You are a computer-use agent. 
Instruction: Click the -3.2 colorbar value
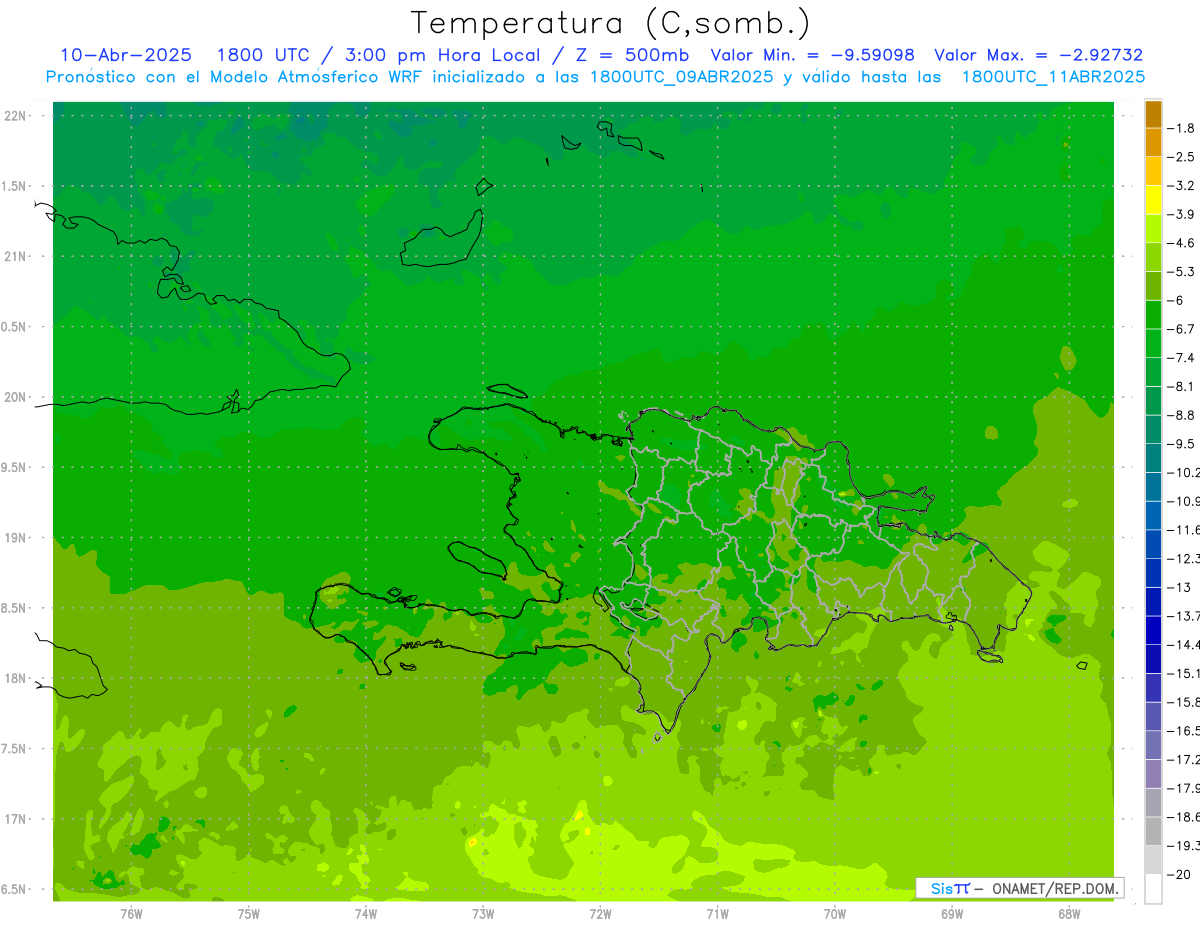coord(1182,185)
